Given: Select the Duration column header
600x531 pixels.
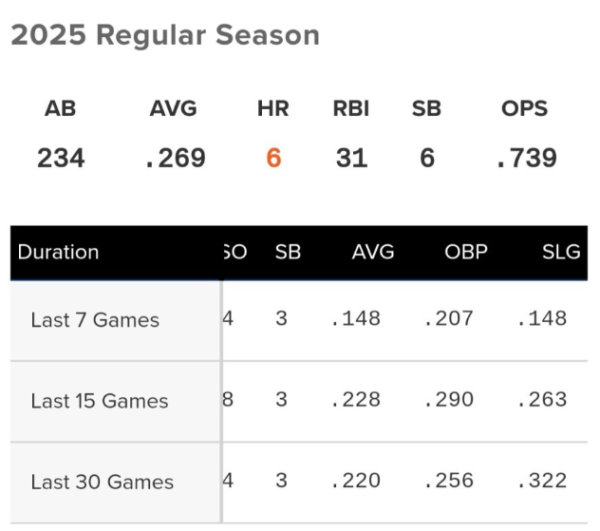Looking at the screenshot, I should point(58,252).
